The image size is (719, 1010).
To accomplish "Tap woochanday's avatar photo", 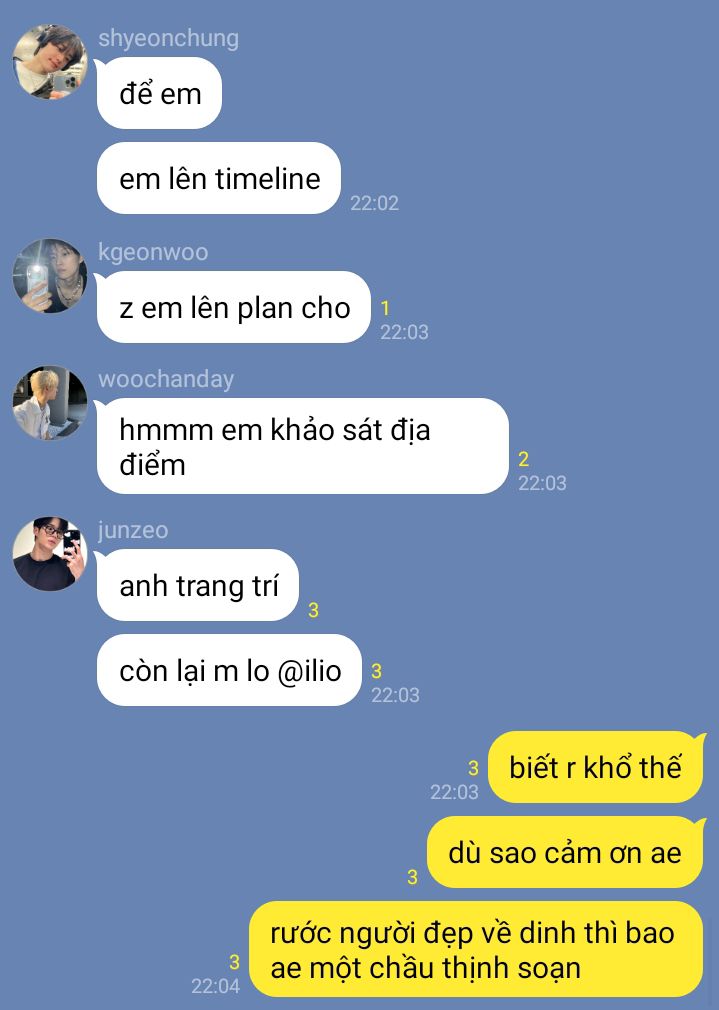I will 50,403.
